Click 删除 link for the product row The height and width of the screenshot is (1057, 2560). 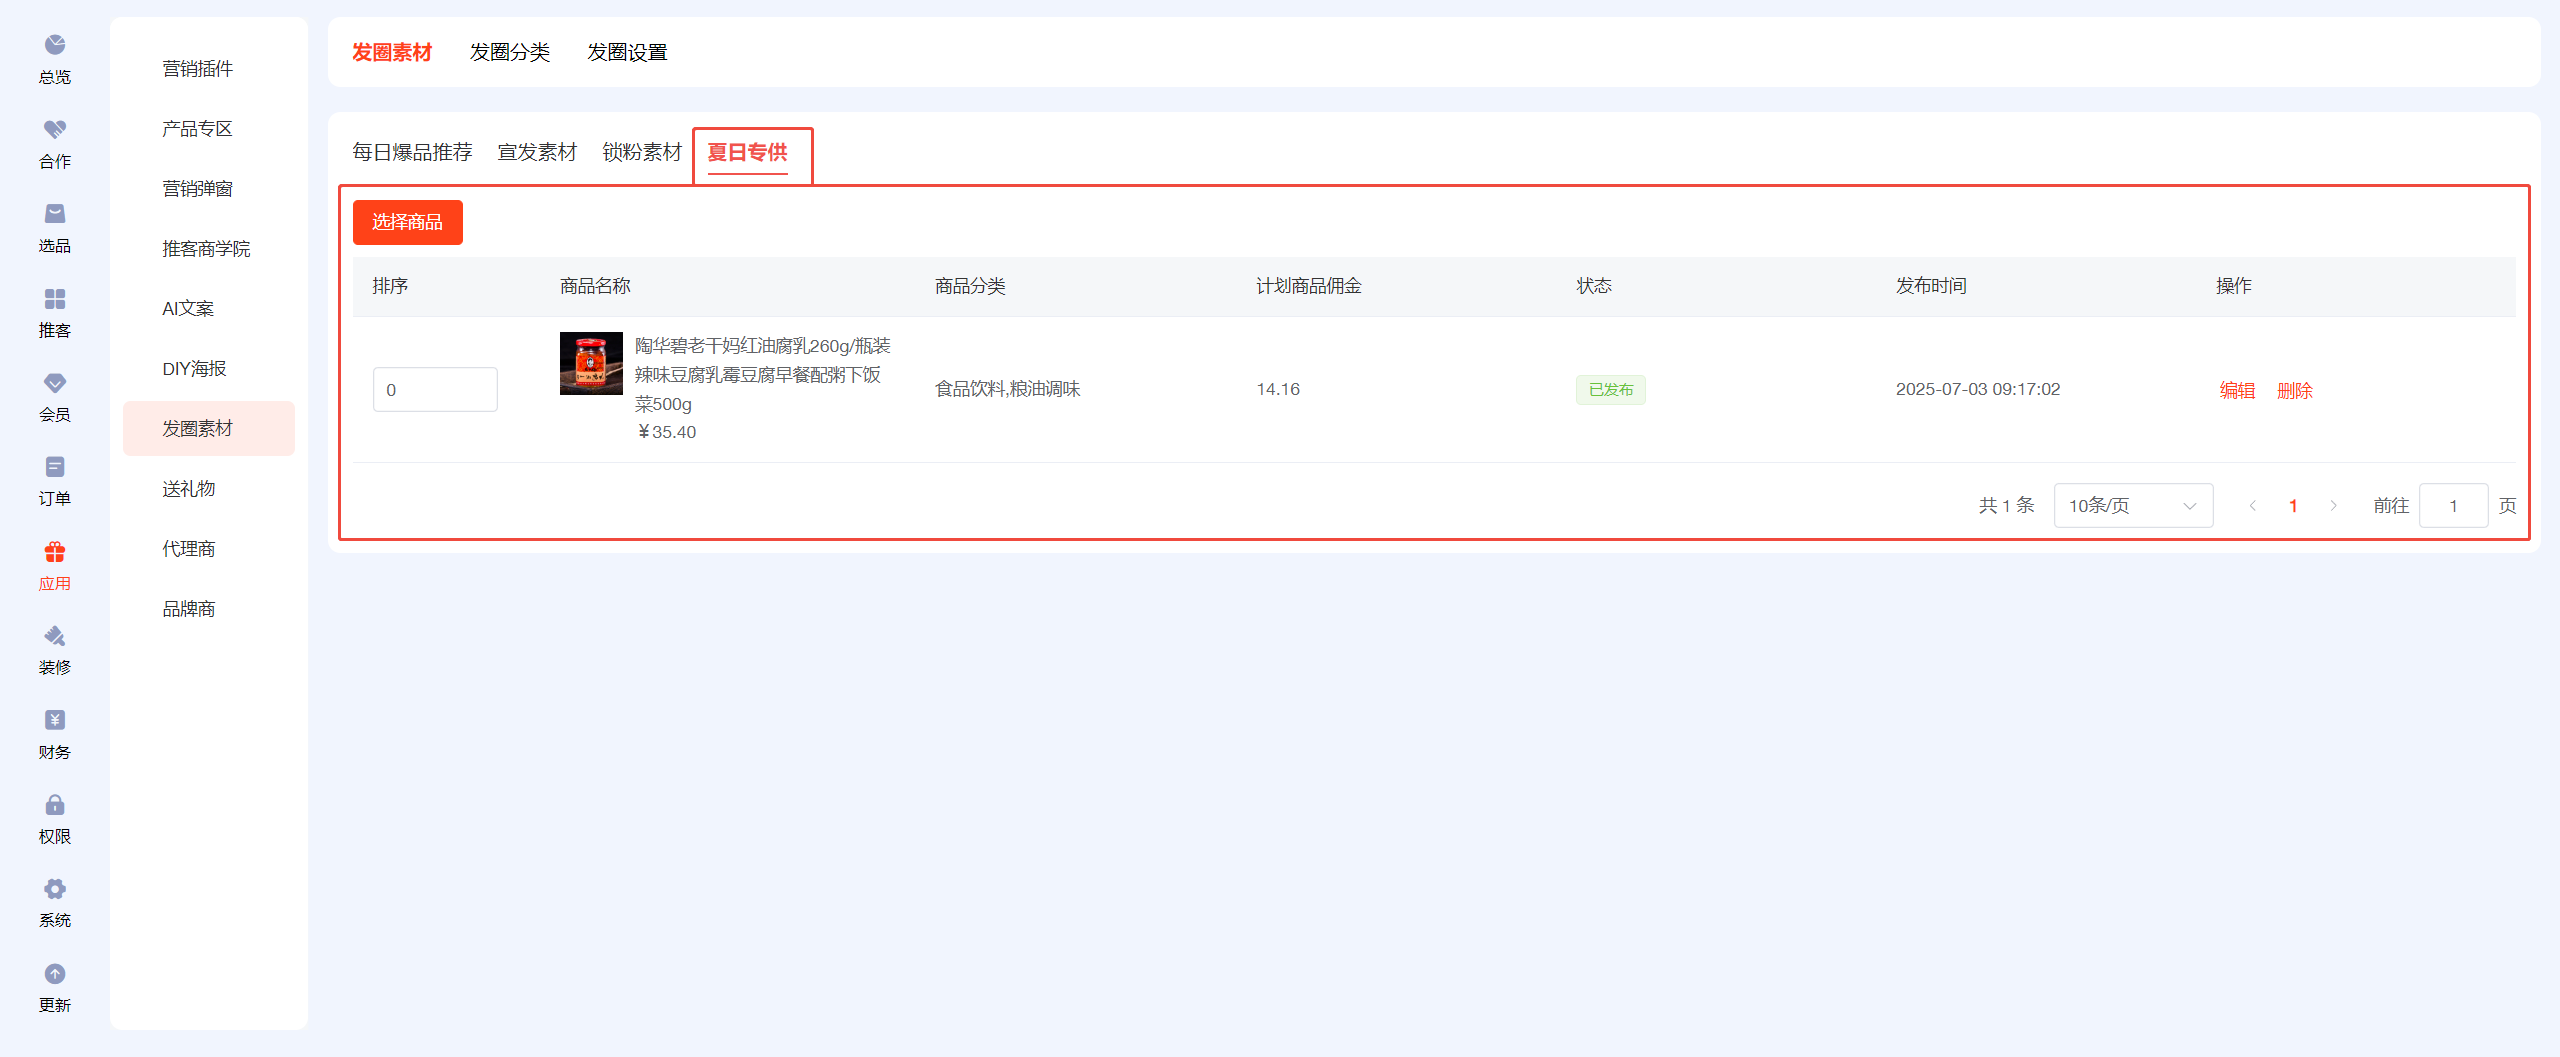coord(2294,391)
